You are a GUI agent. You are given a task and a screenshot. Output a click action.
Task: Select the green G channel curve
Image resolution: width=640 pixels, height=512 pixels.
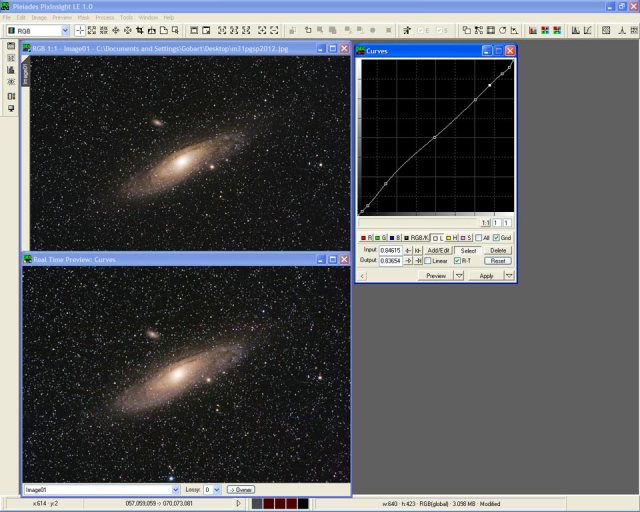(383, 237)
